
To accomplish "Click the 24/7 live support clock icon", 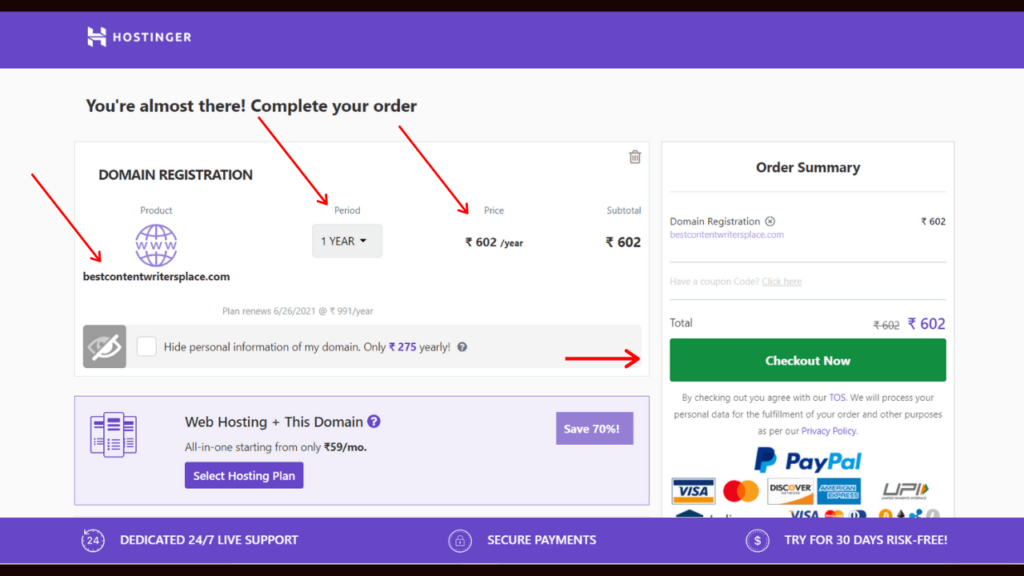I will pos(93,540).
